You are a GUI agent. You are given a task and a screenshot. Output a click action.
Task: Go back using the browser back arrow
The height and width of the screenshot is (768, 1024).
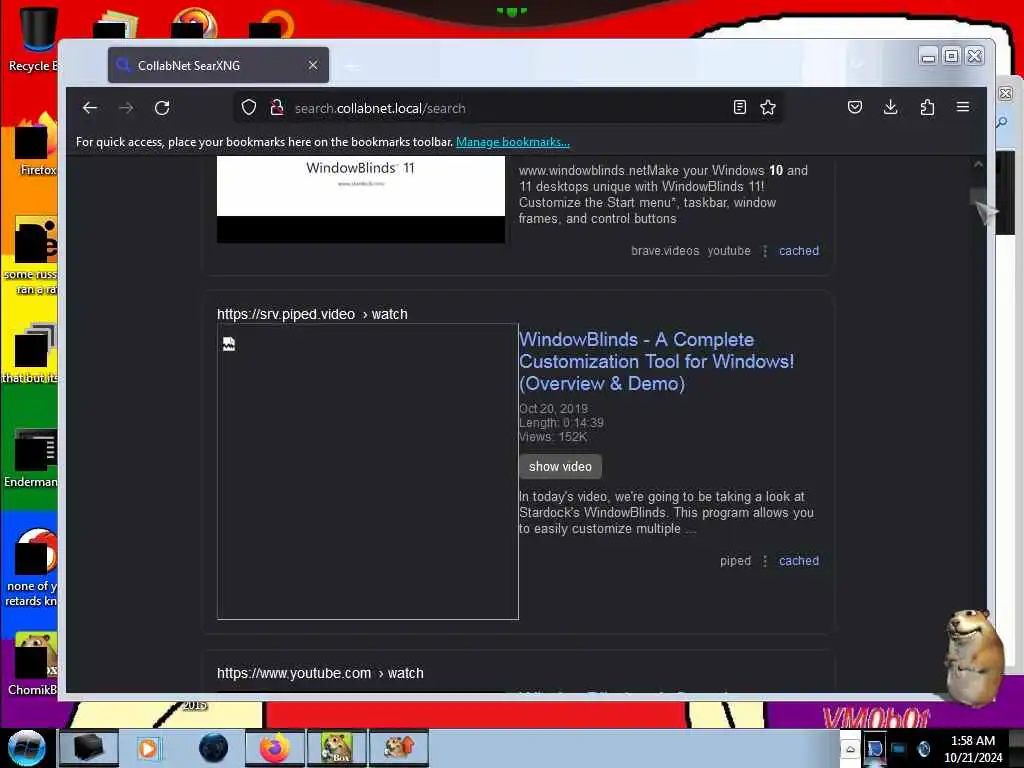(x=90, y=108)
